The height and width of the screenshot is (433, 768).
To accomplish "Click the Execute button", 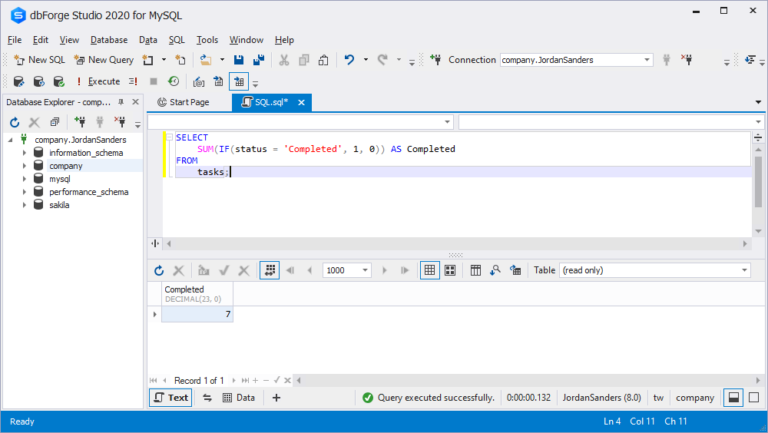I will (98, 81).
